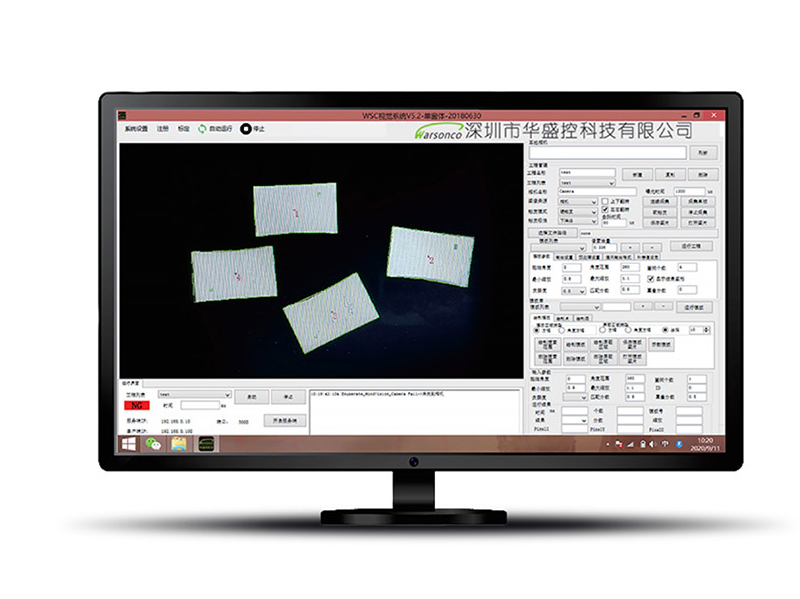Screen dimensions: 800x599
Task: Expand the empty result dropdown above PixelX
Action: [x=574, y=420]
